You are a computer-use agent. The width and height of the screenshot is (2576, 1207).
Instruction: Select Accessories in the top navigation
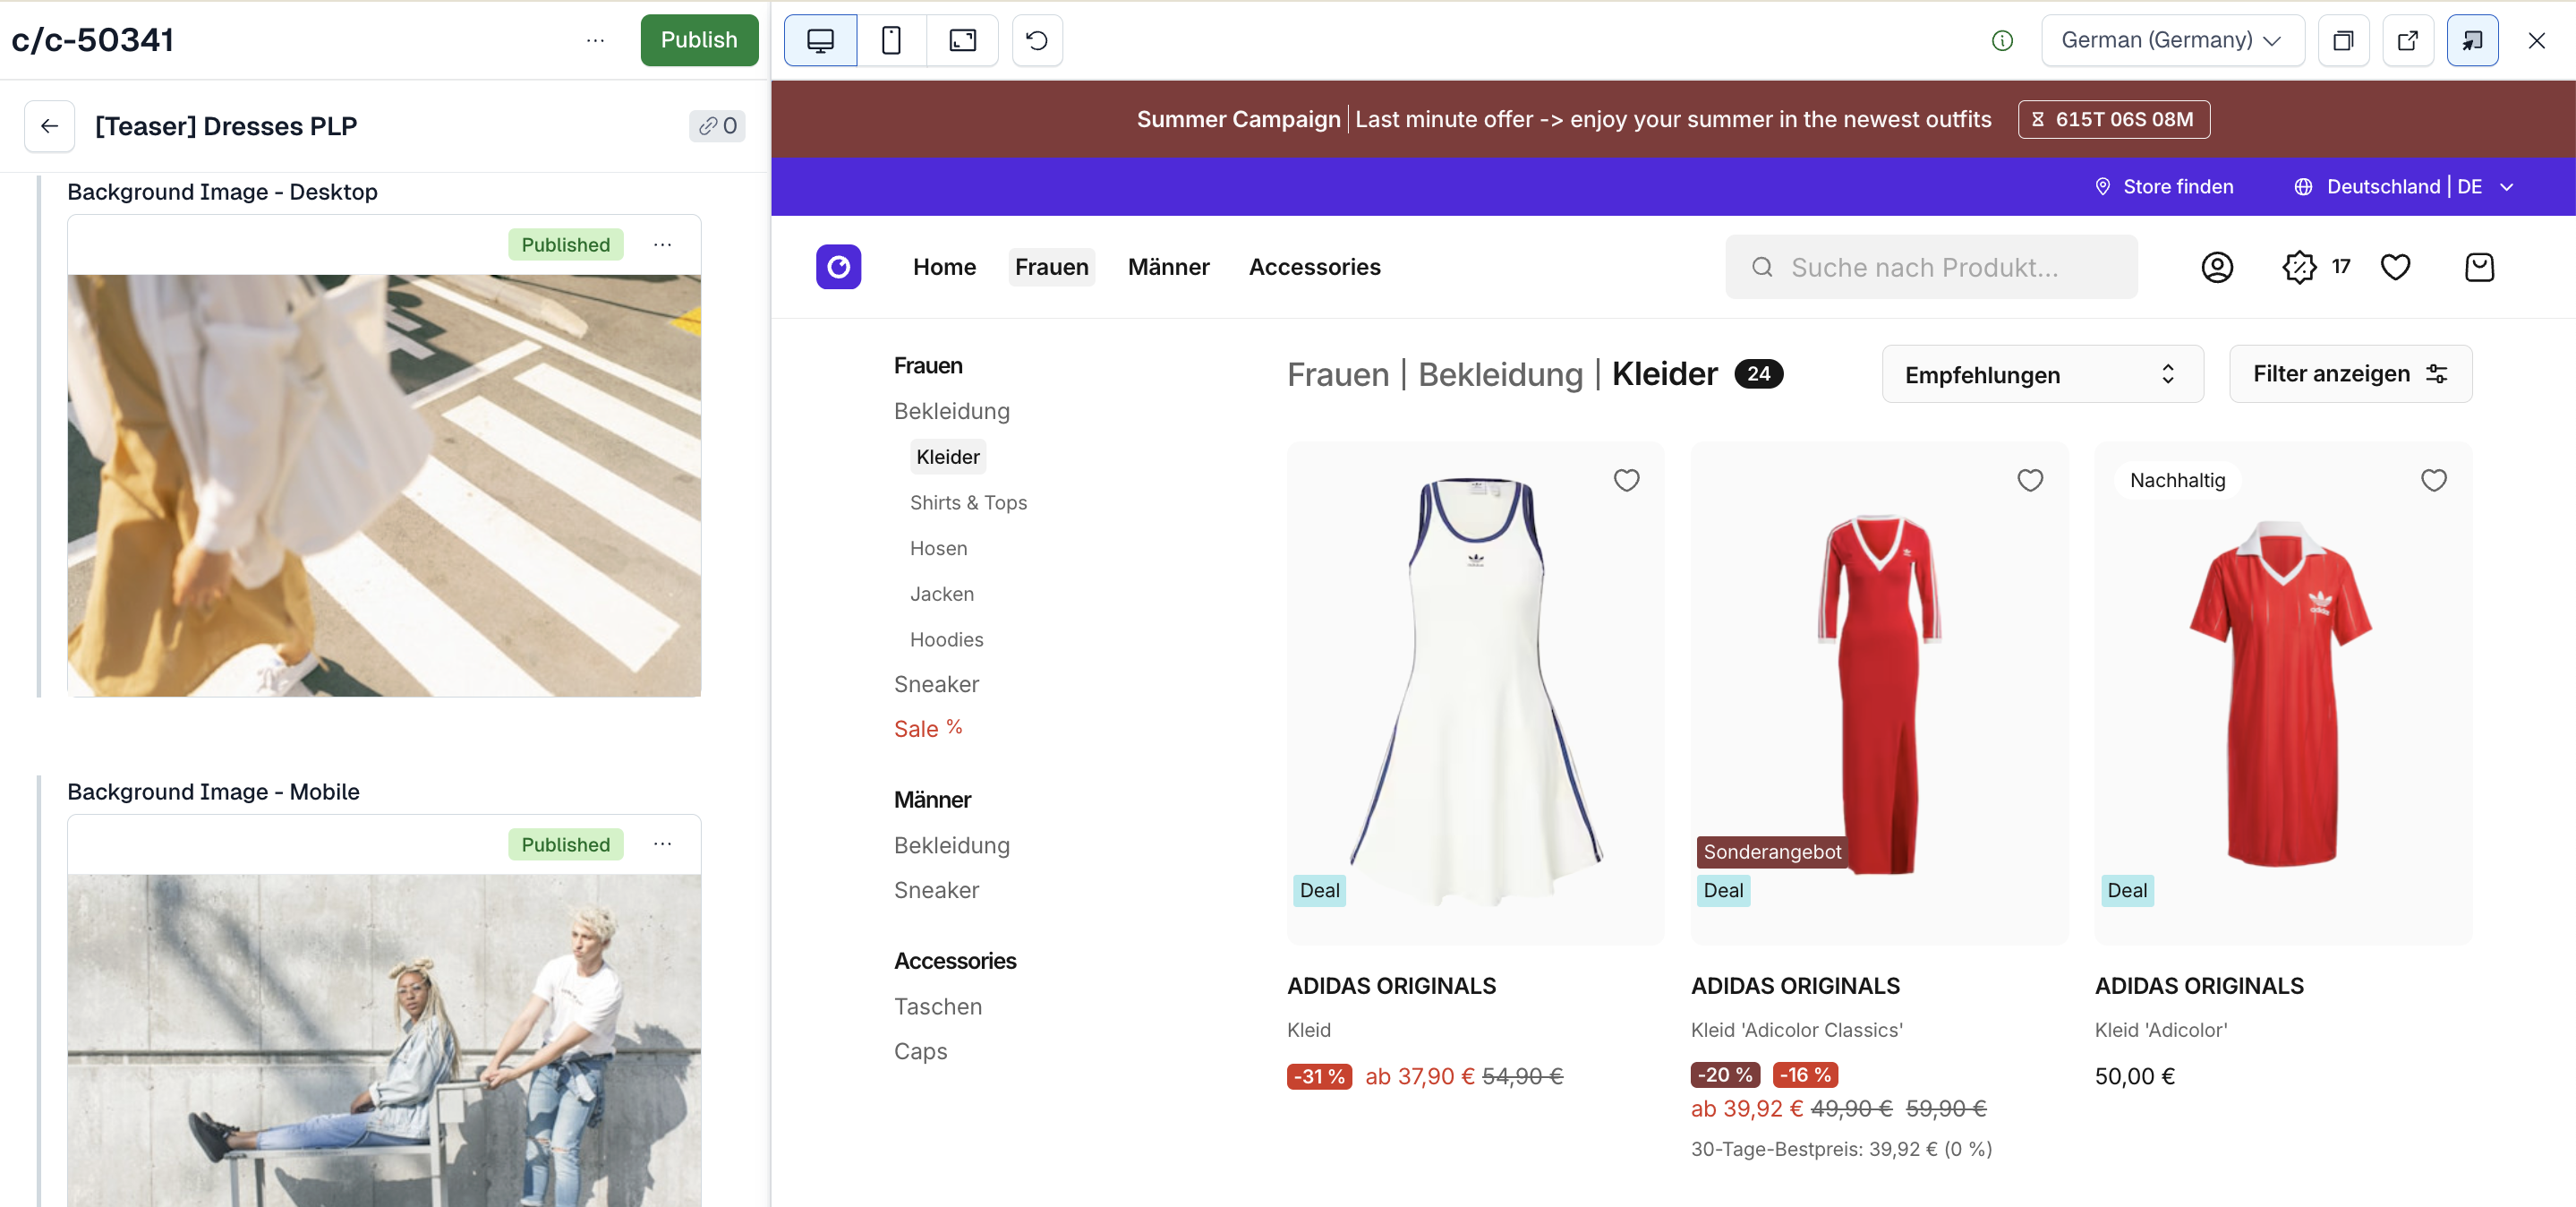coord(1314,267)
